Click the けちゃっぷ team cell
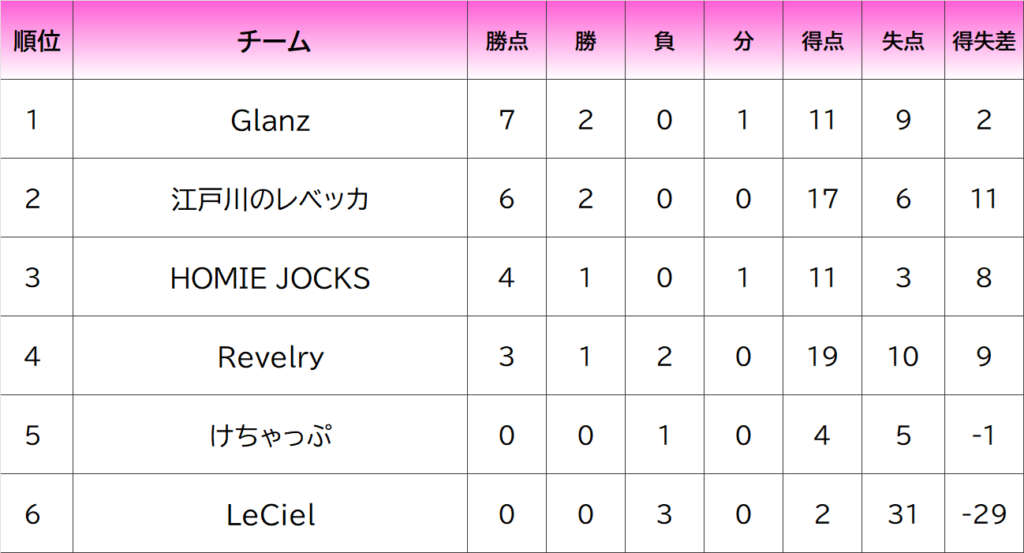Screen dimensions: 1024x553 270,435
